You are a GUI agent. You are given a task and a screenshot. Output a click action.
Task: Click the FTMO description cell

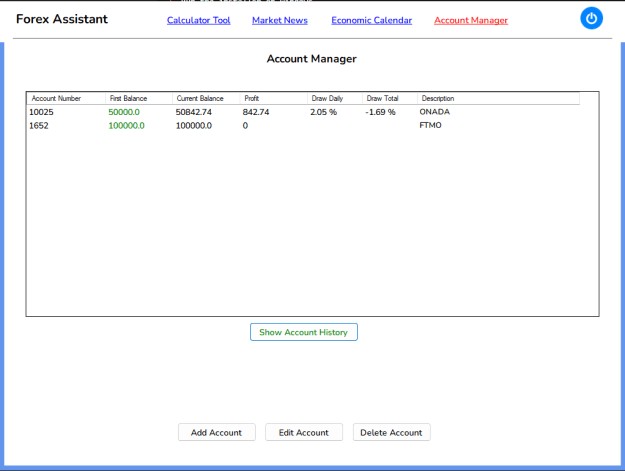(x=430, y=125)
